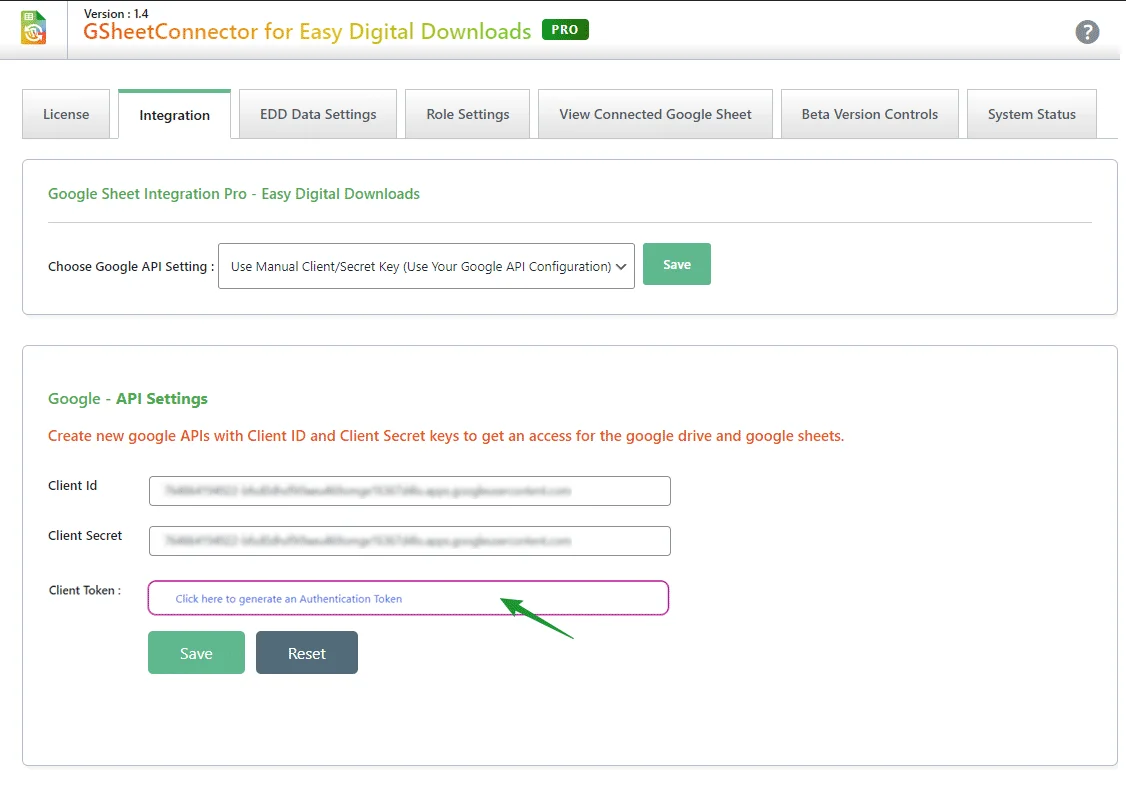1126x793 pixels.
Task: Select the Integration tab
Action: [174, 116]
